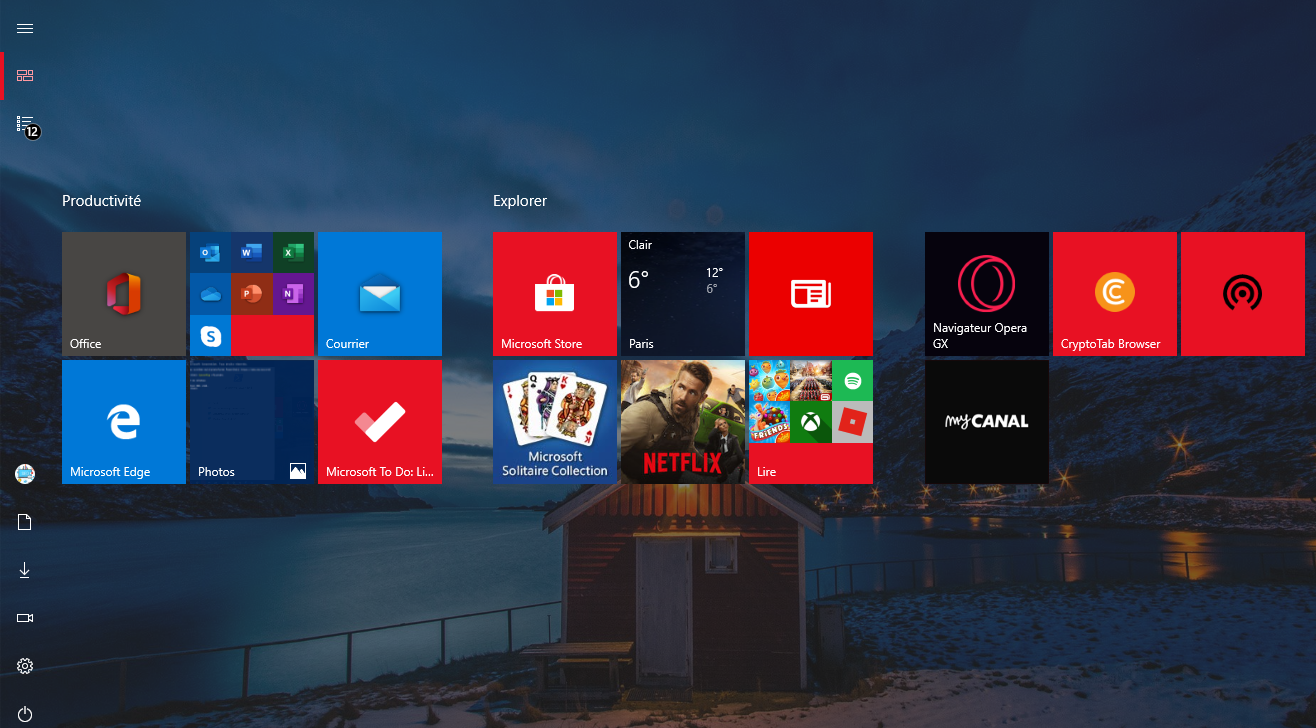1316x728 pixels.
Task: Open the Courrier mail tile
Action: click(380, 294)
